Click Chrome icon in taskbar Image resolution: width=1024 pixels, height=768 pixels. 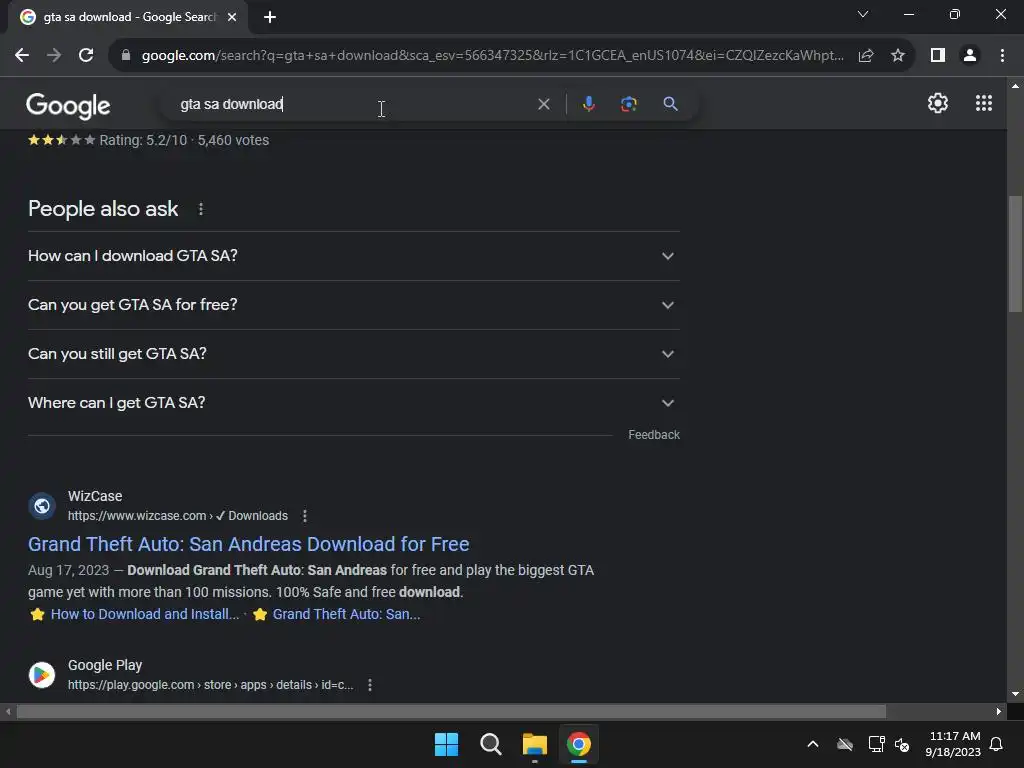579,744
